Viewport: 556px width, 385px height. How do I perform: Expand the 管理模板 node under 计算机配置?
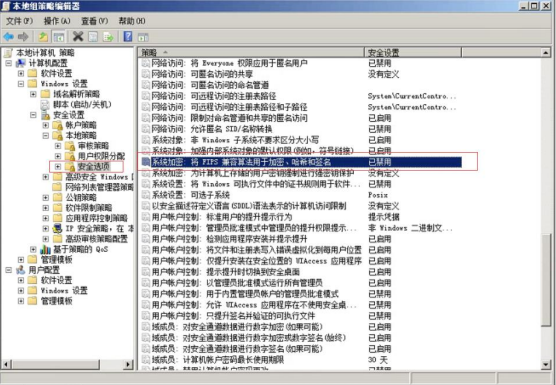tap(21, 260)
